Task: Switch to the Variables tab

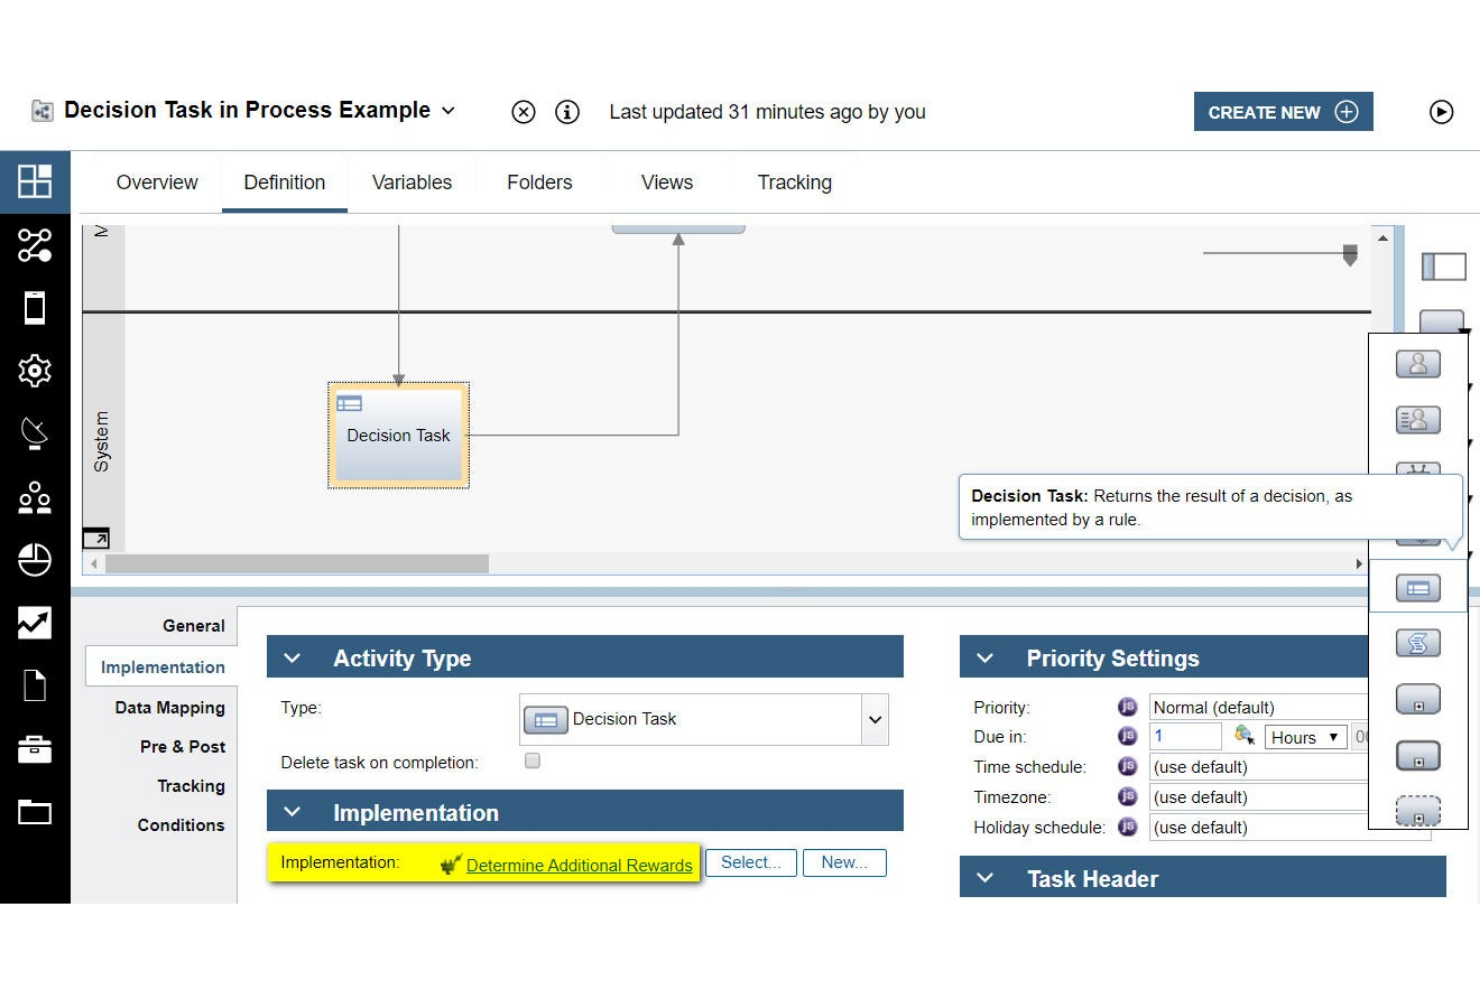Action: (411, 182)
